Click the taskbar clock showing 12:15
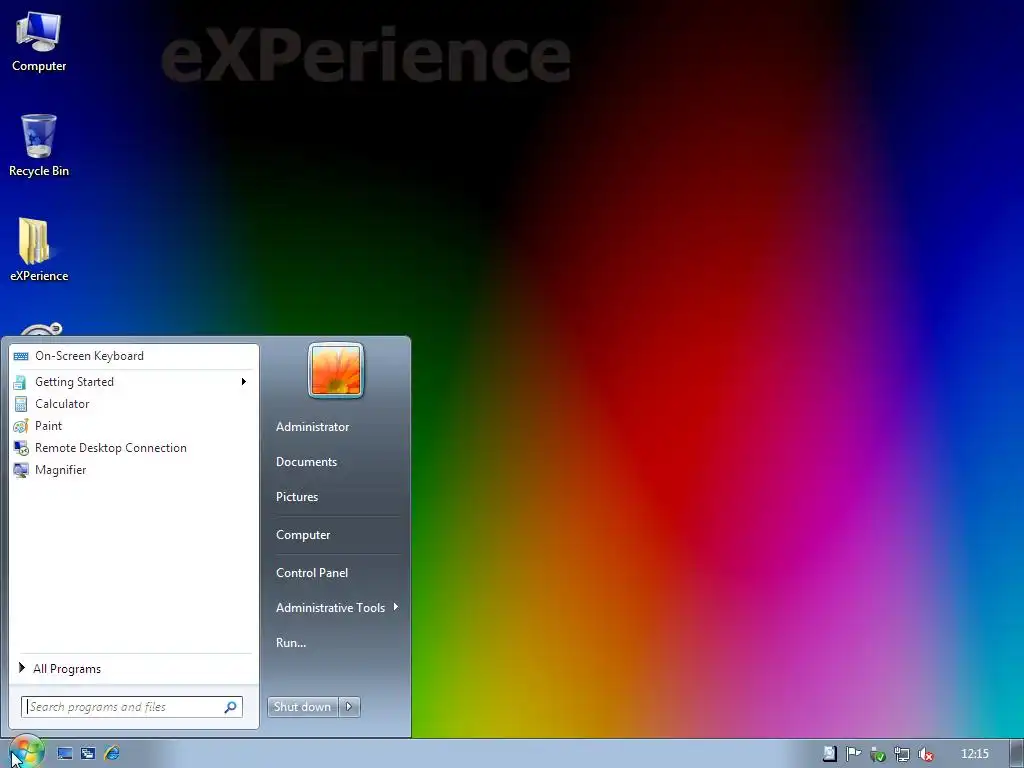 click(974, 754)
